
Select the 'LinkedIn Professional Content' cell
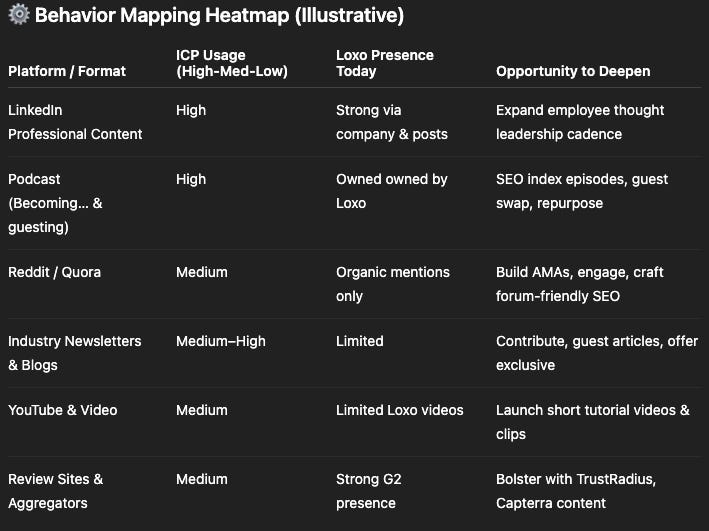[75, 122]
